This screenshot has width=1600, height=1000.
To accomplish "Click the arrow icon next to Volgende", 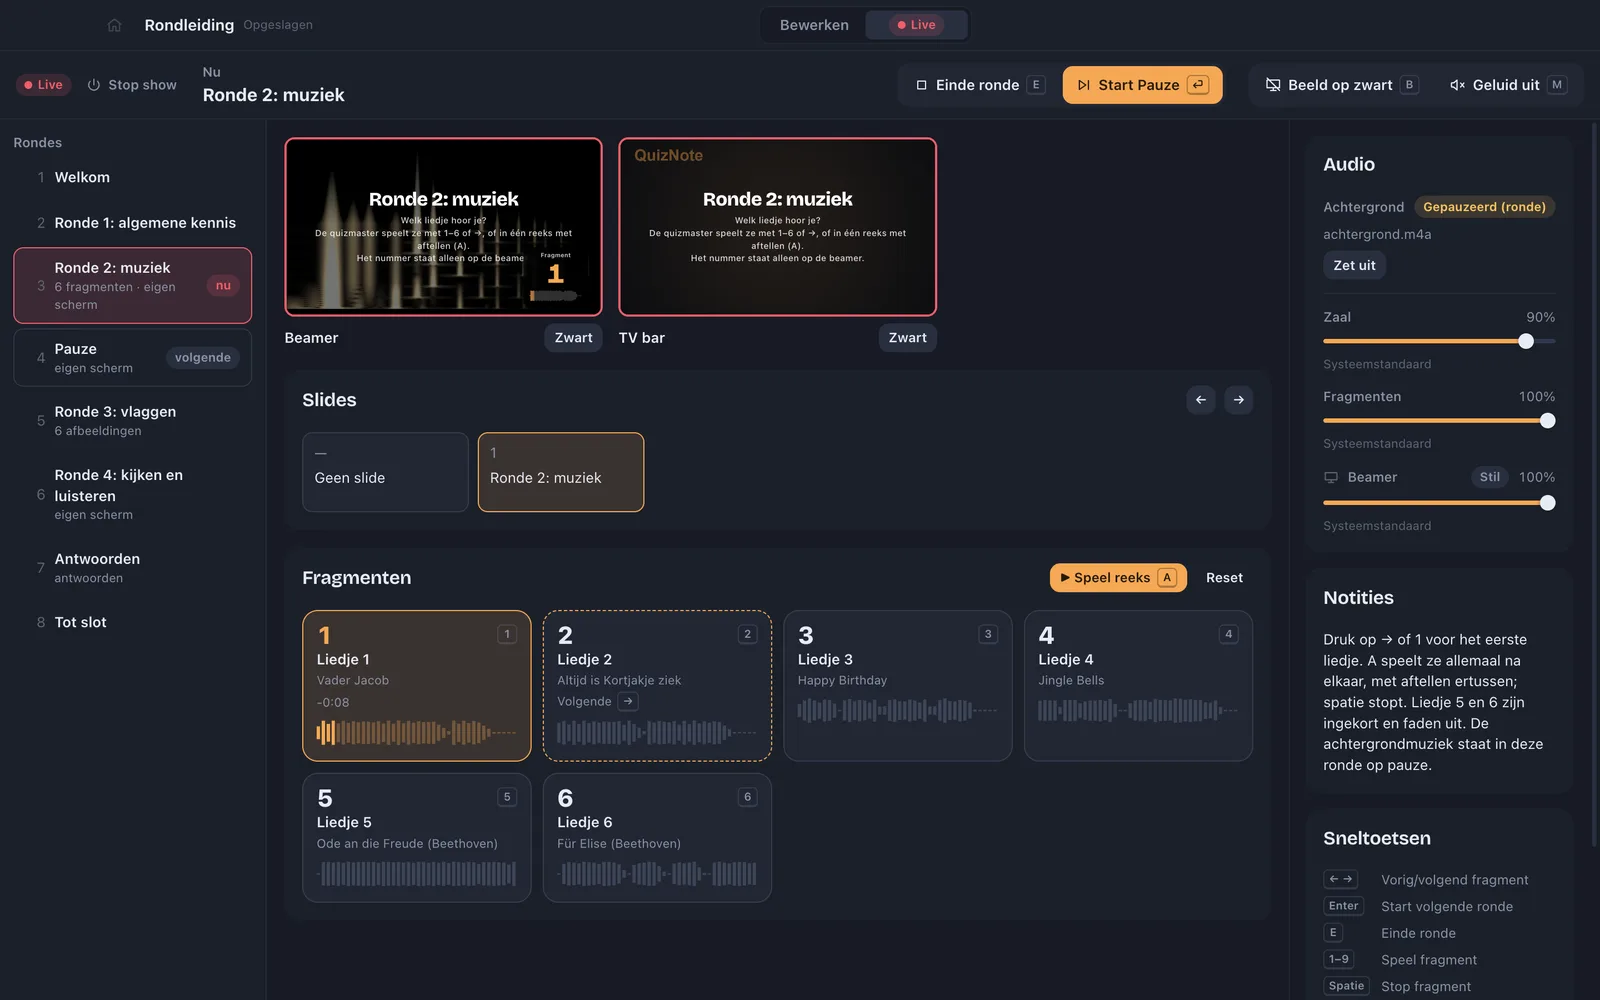I will (628, 702).
